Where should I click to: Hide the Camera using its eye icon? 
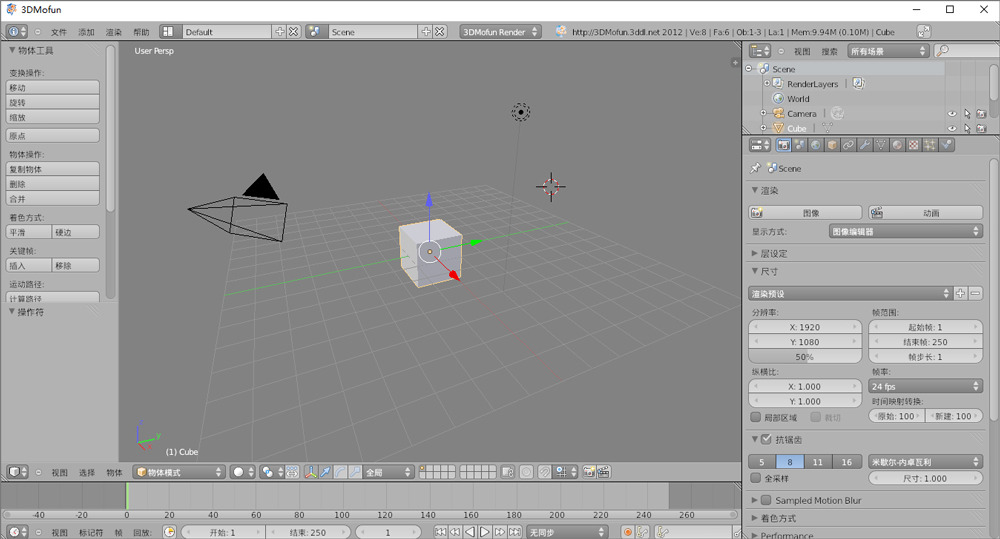951,114
